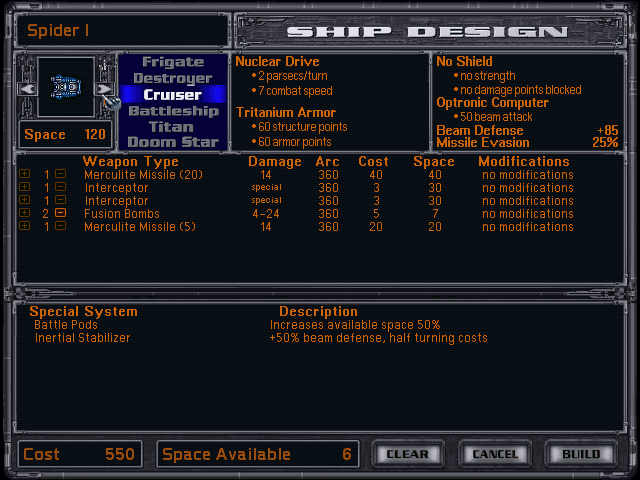Reduce Merculite Missile (20) count with minus

(60, 174)
